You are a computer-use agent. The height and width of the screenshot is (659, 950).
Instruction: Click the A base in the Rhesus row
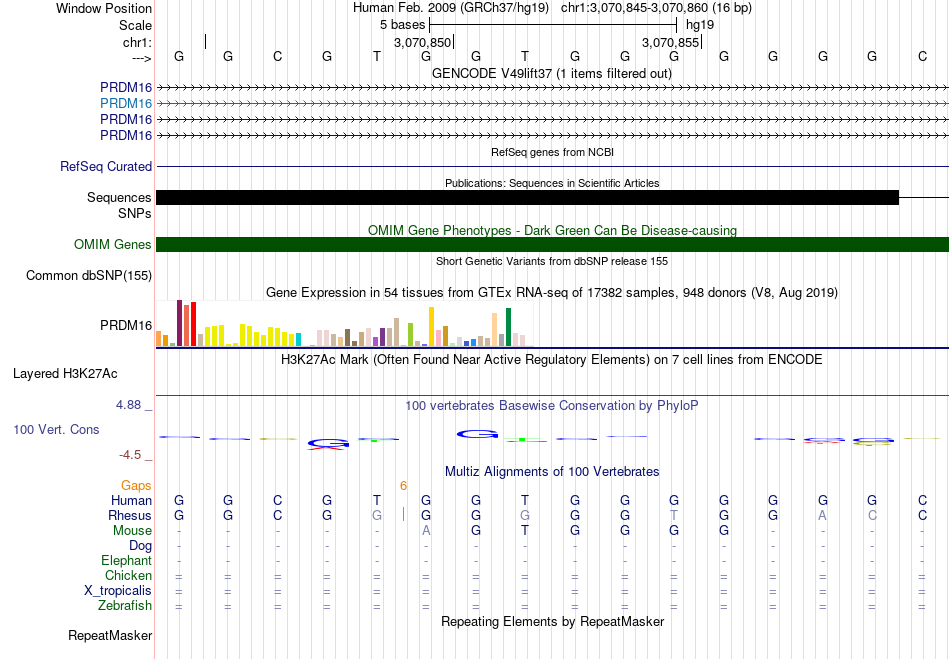click(822, 516)
